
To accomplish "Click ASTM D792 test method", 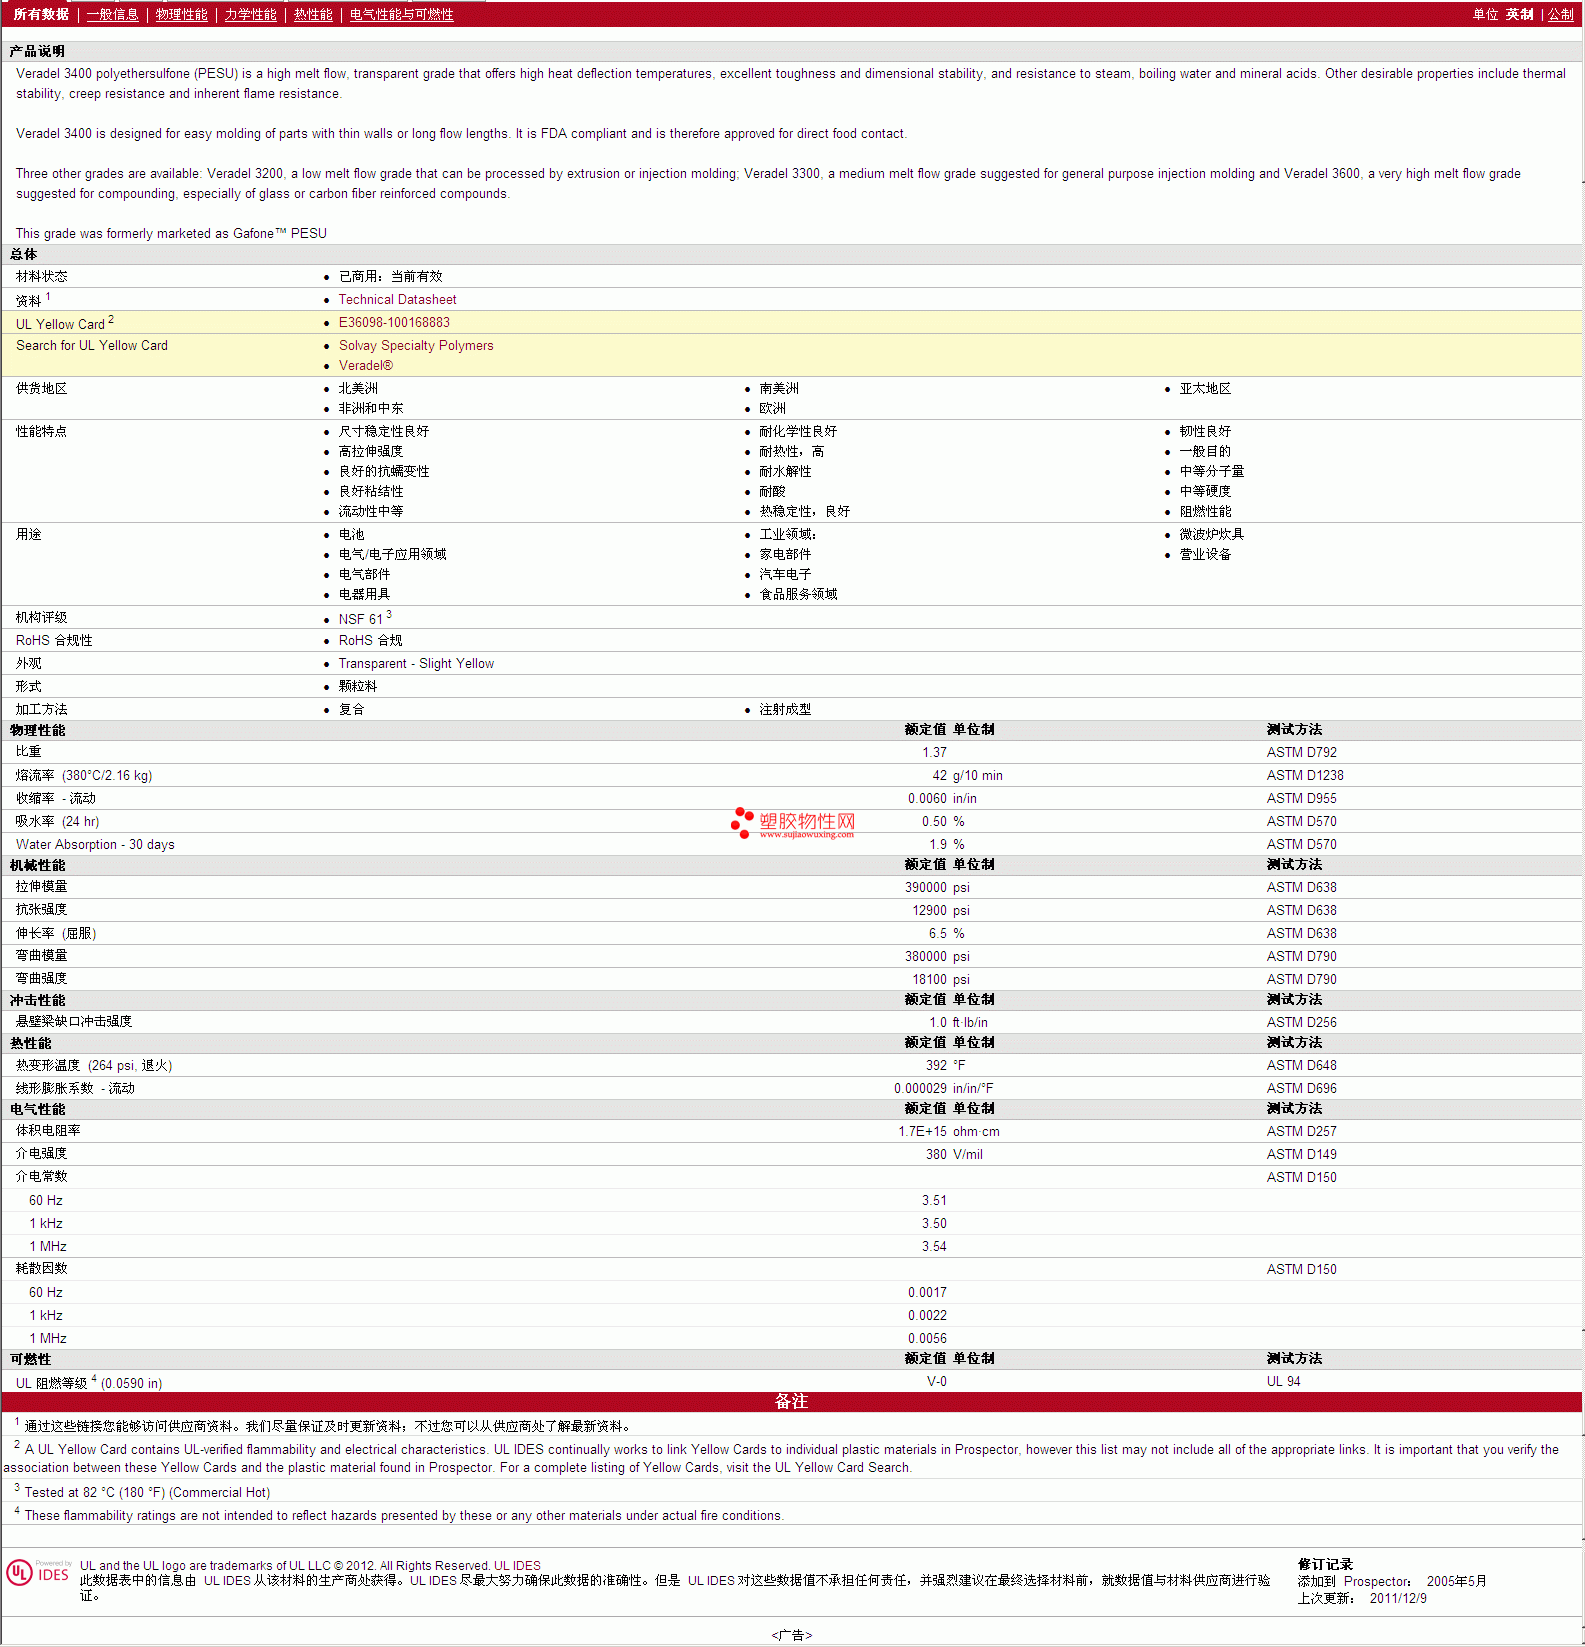I will tap(1301, 752).
